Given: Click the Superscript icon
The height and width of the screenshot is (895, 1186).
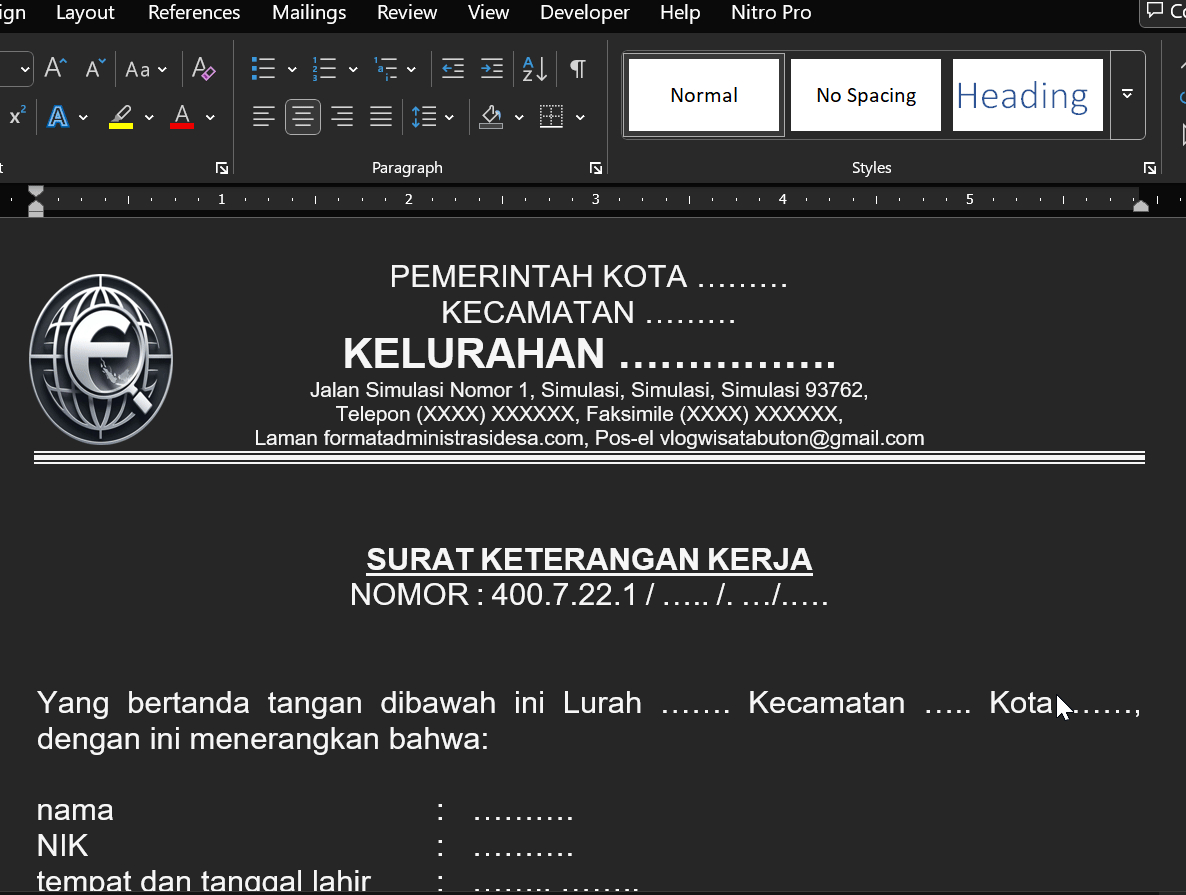Looking at the screenshot, I should click(16, 117).
